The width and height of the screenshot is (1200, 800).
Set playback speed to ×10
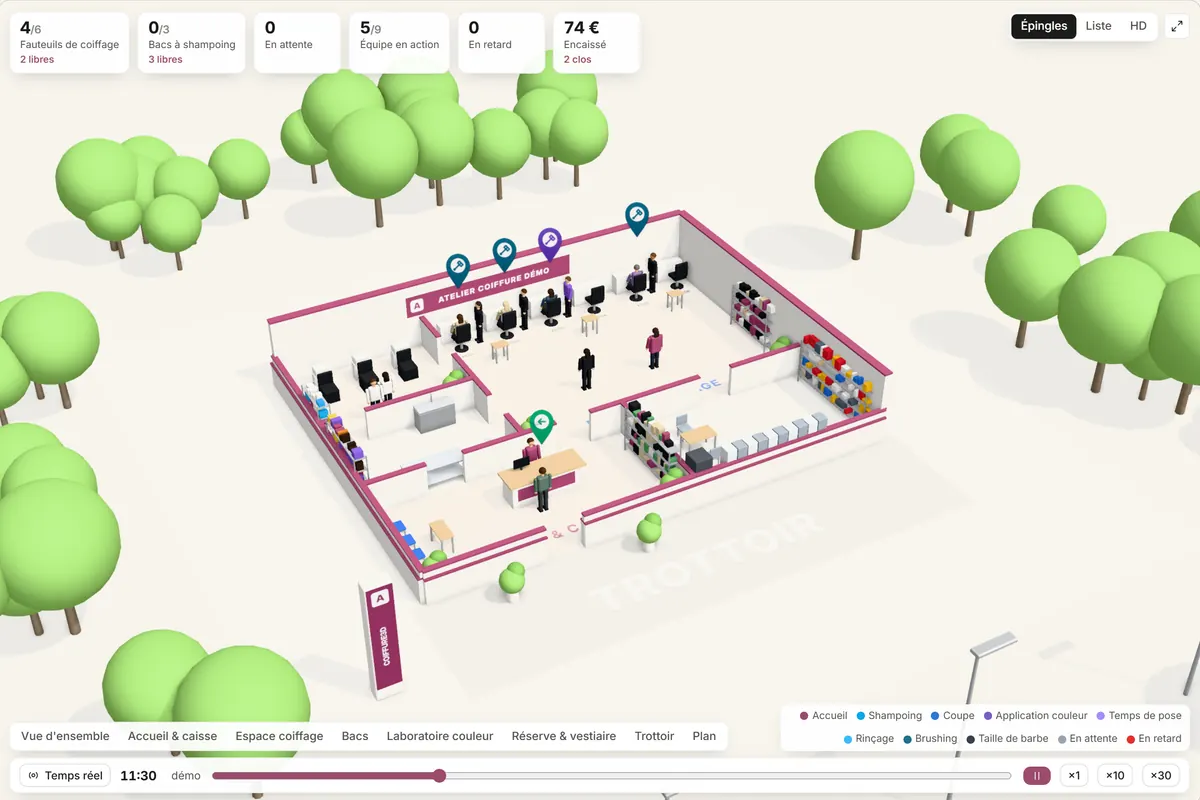(x=1115, y=775)
